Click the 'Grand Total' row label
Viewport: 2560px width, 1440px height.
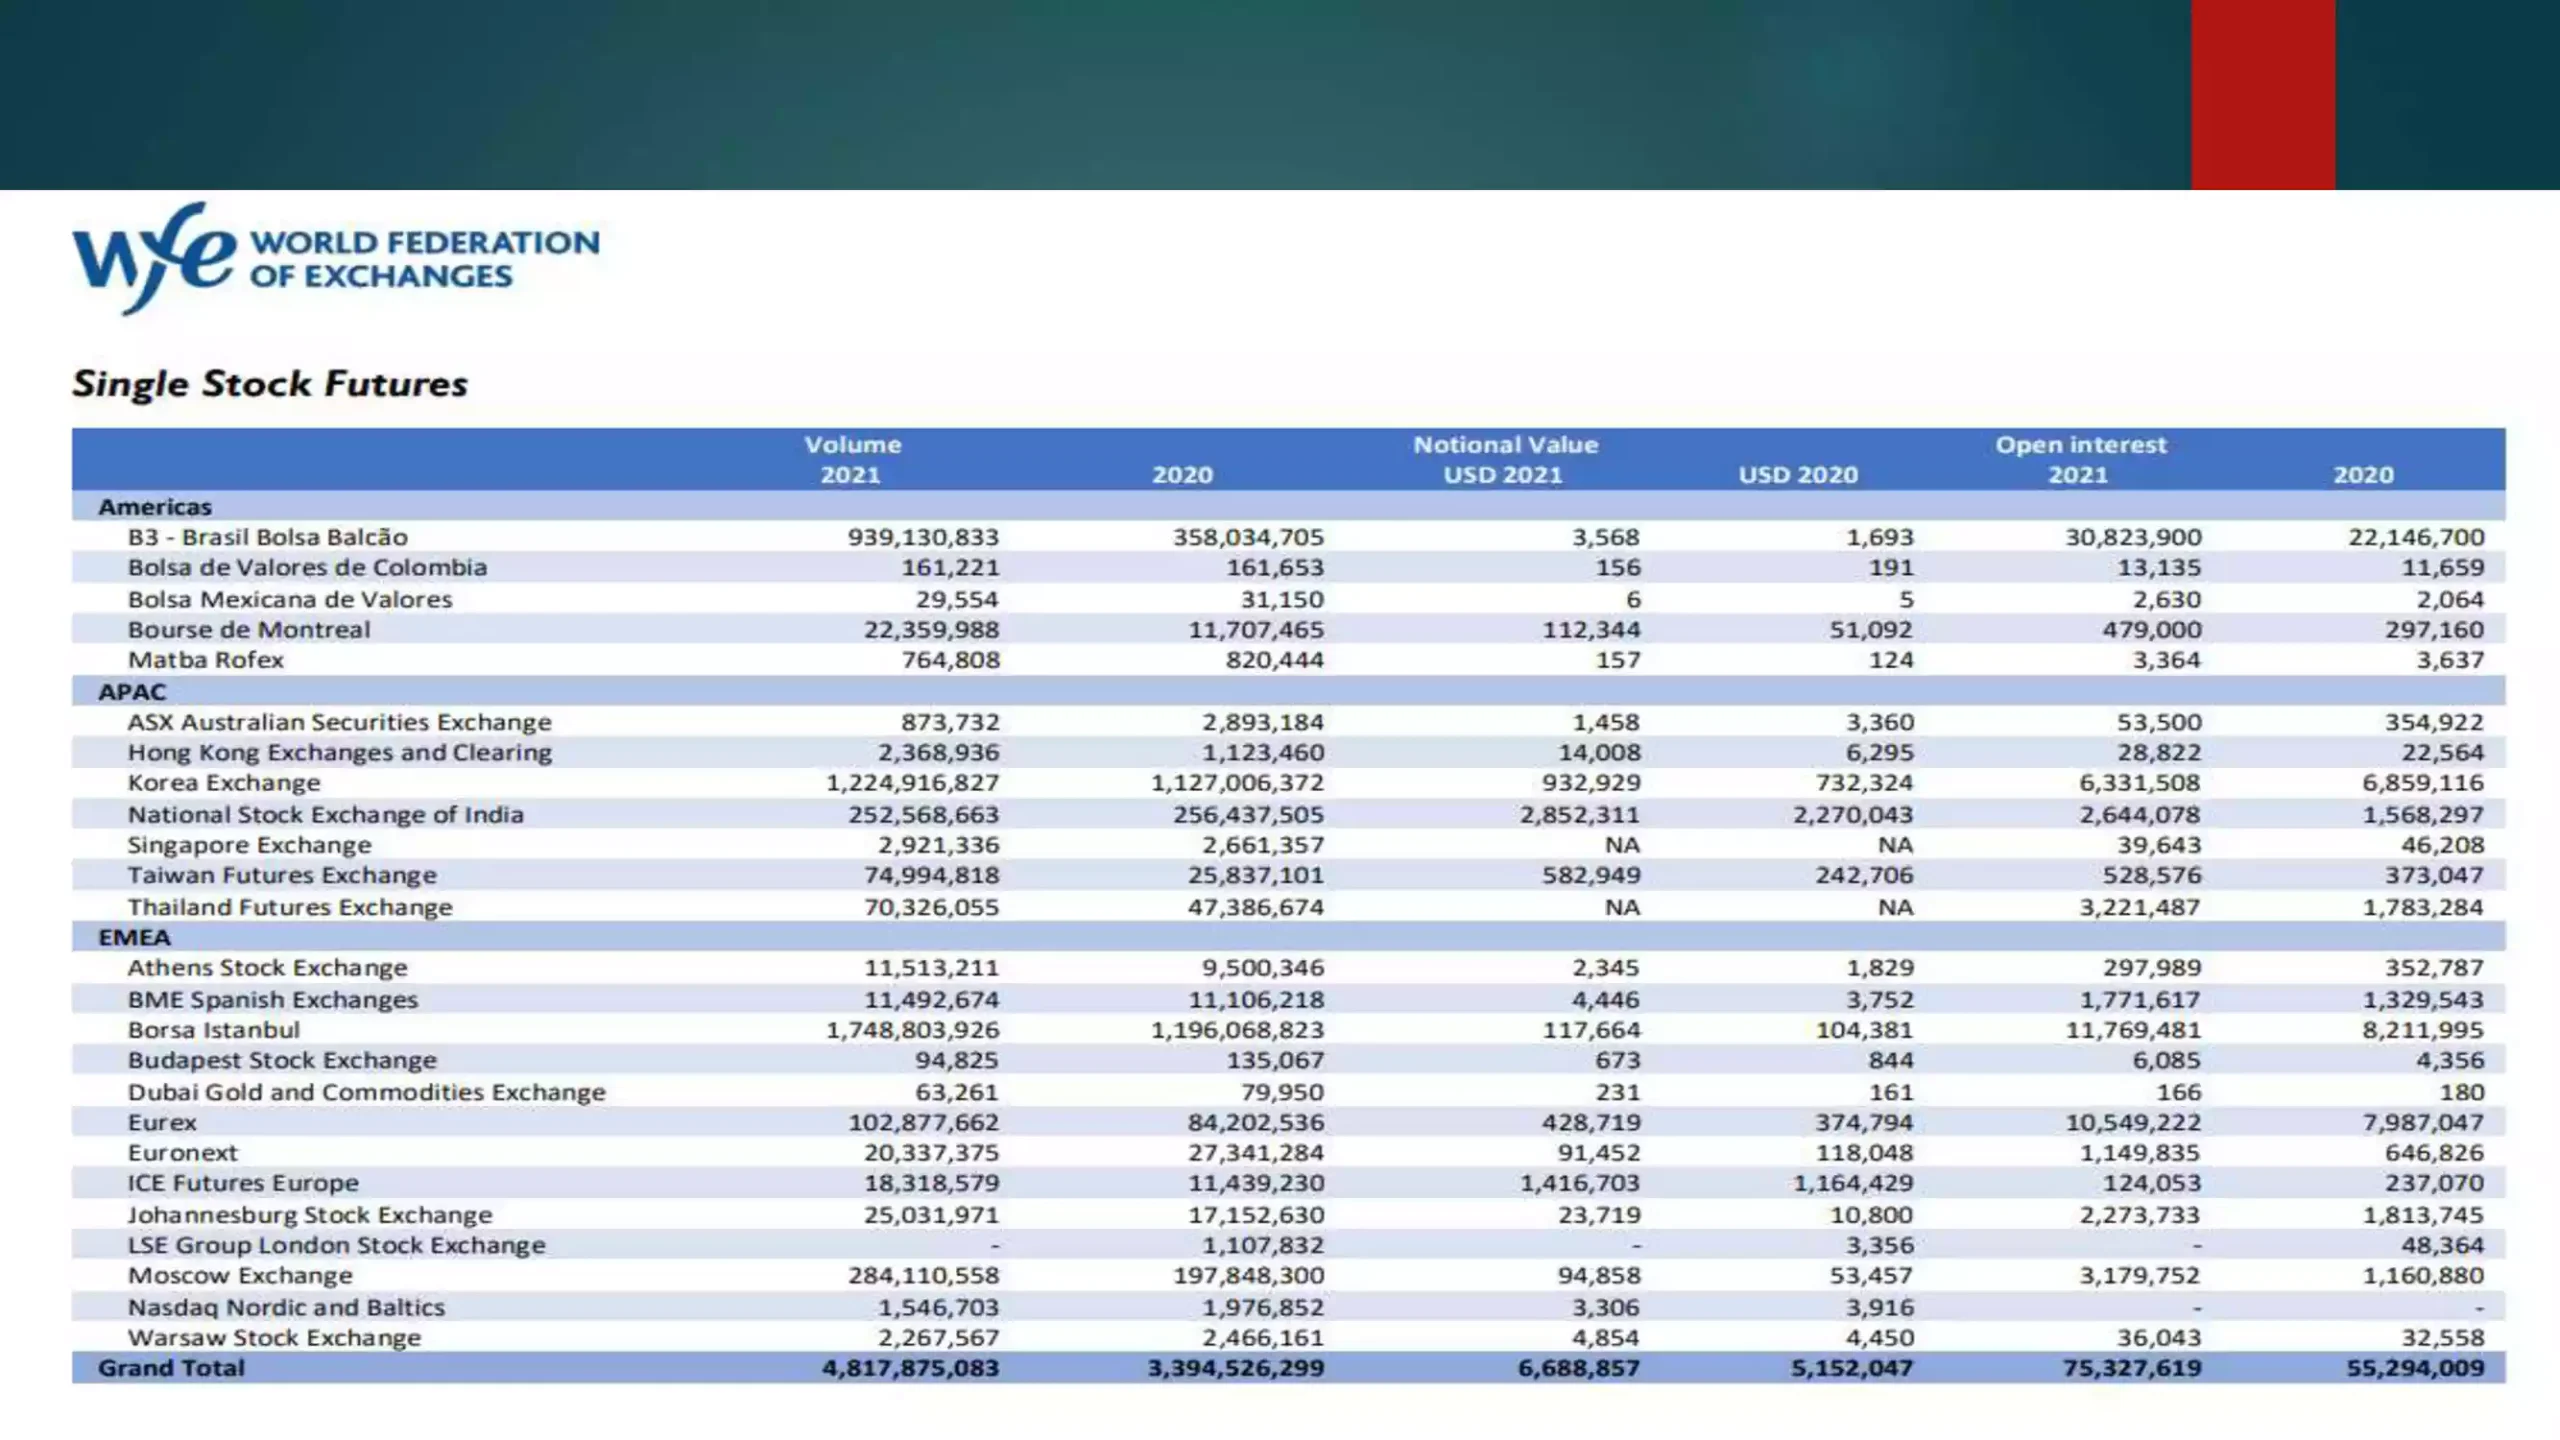[171, 1368]
